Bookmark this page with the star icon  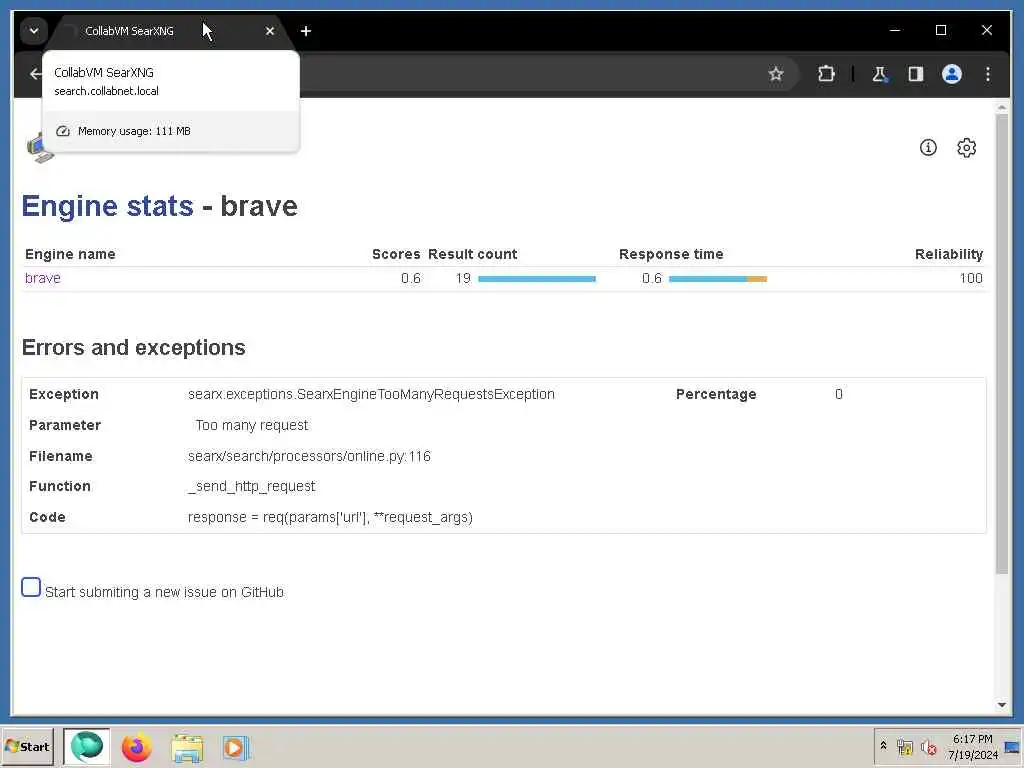click(775, 74)
